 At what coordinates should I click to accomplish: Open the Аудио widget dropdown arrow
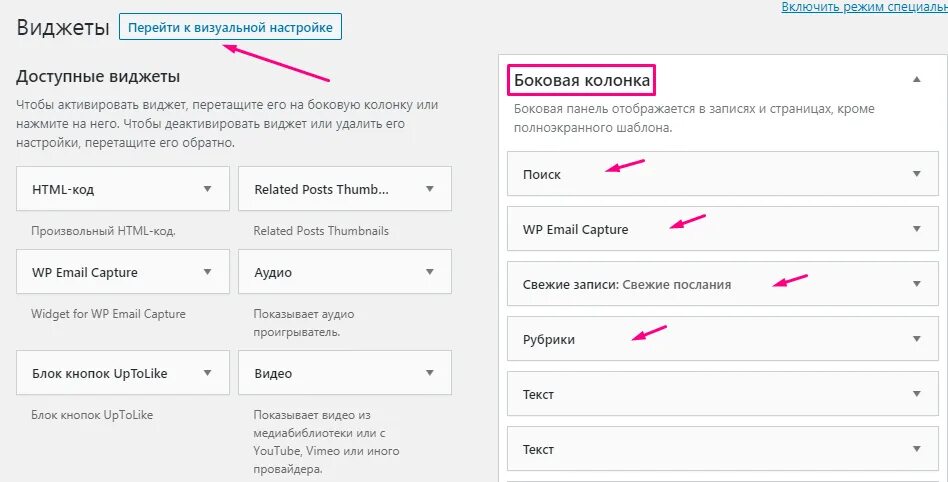pos(430,272)
